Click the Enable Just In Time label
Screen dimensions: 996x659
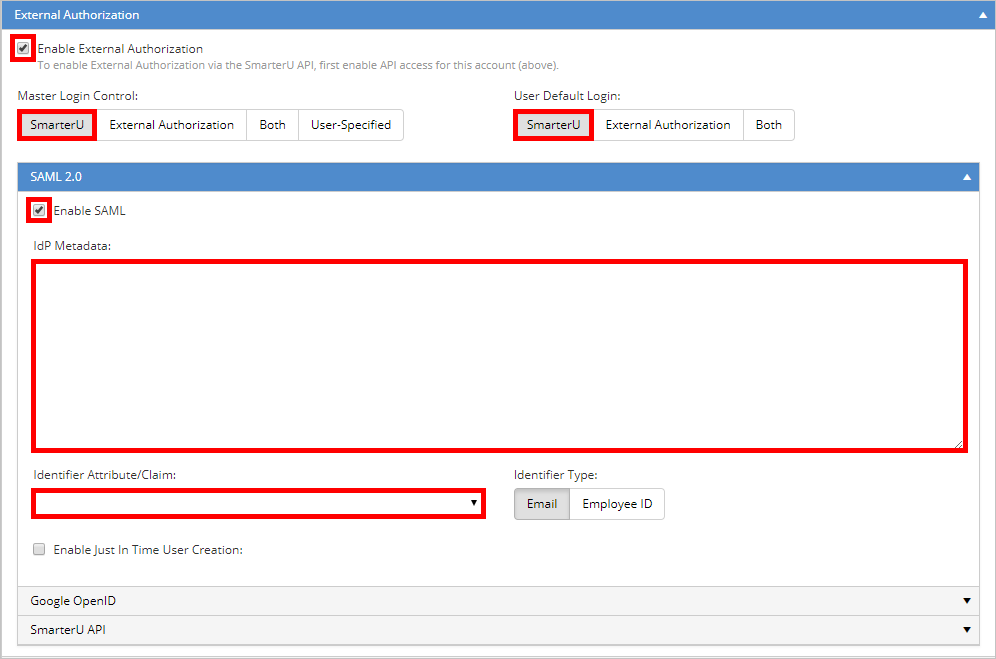(148, 550)
